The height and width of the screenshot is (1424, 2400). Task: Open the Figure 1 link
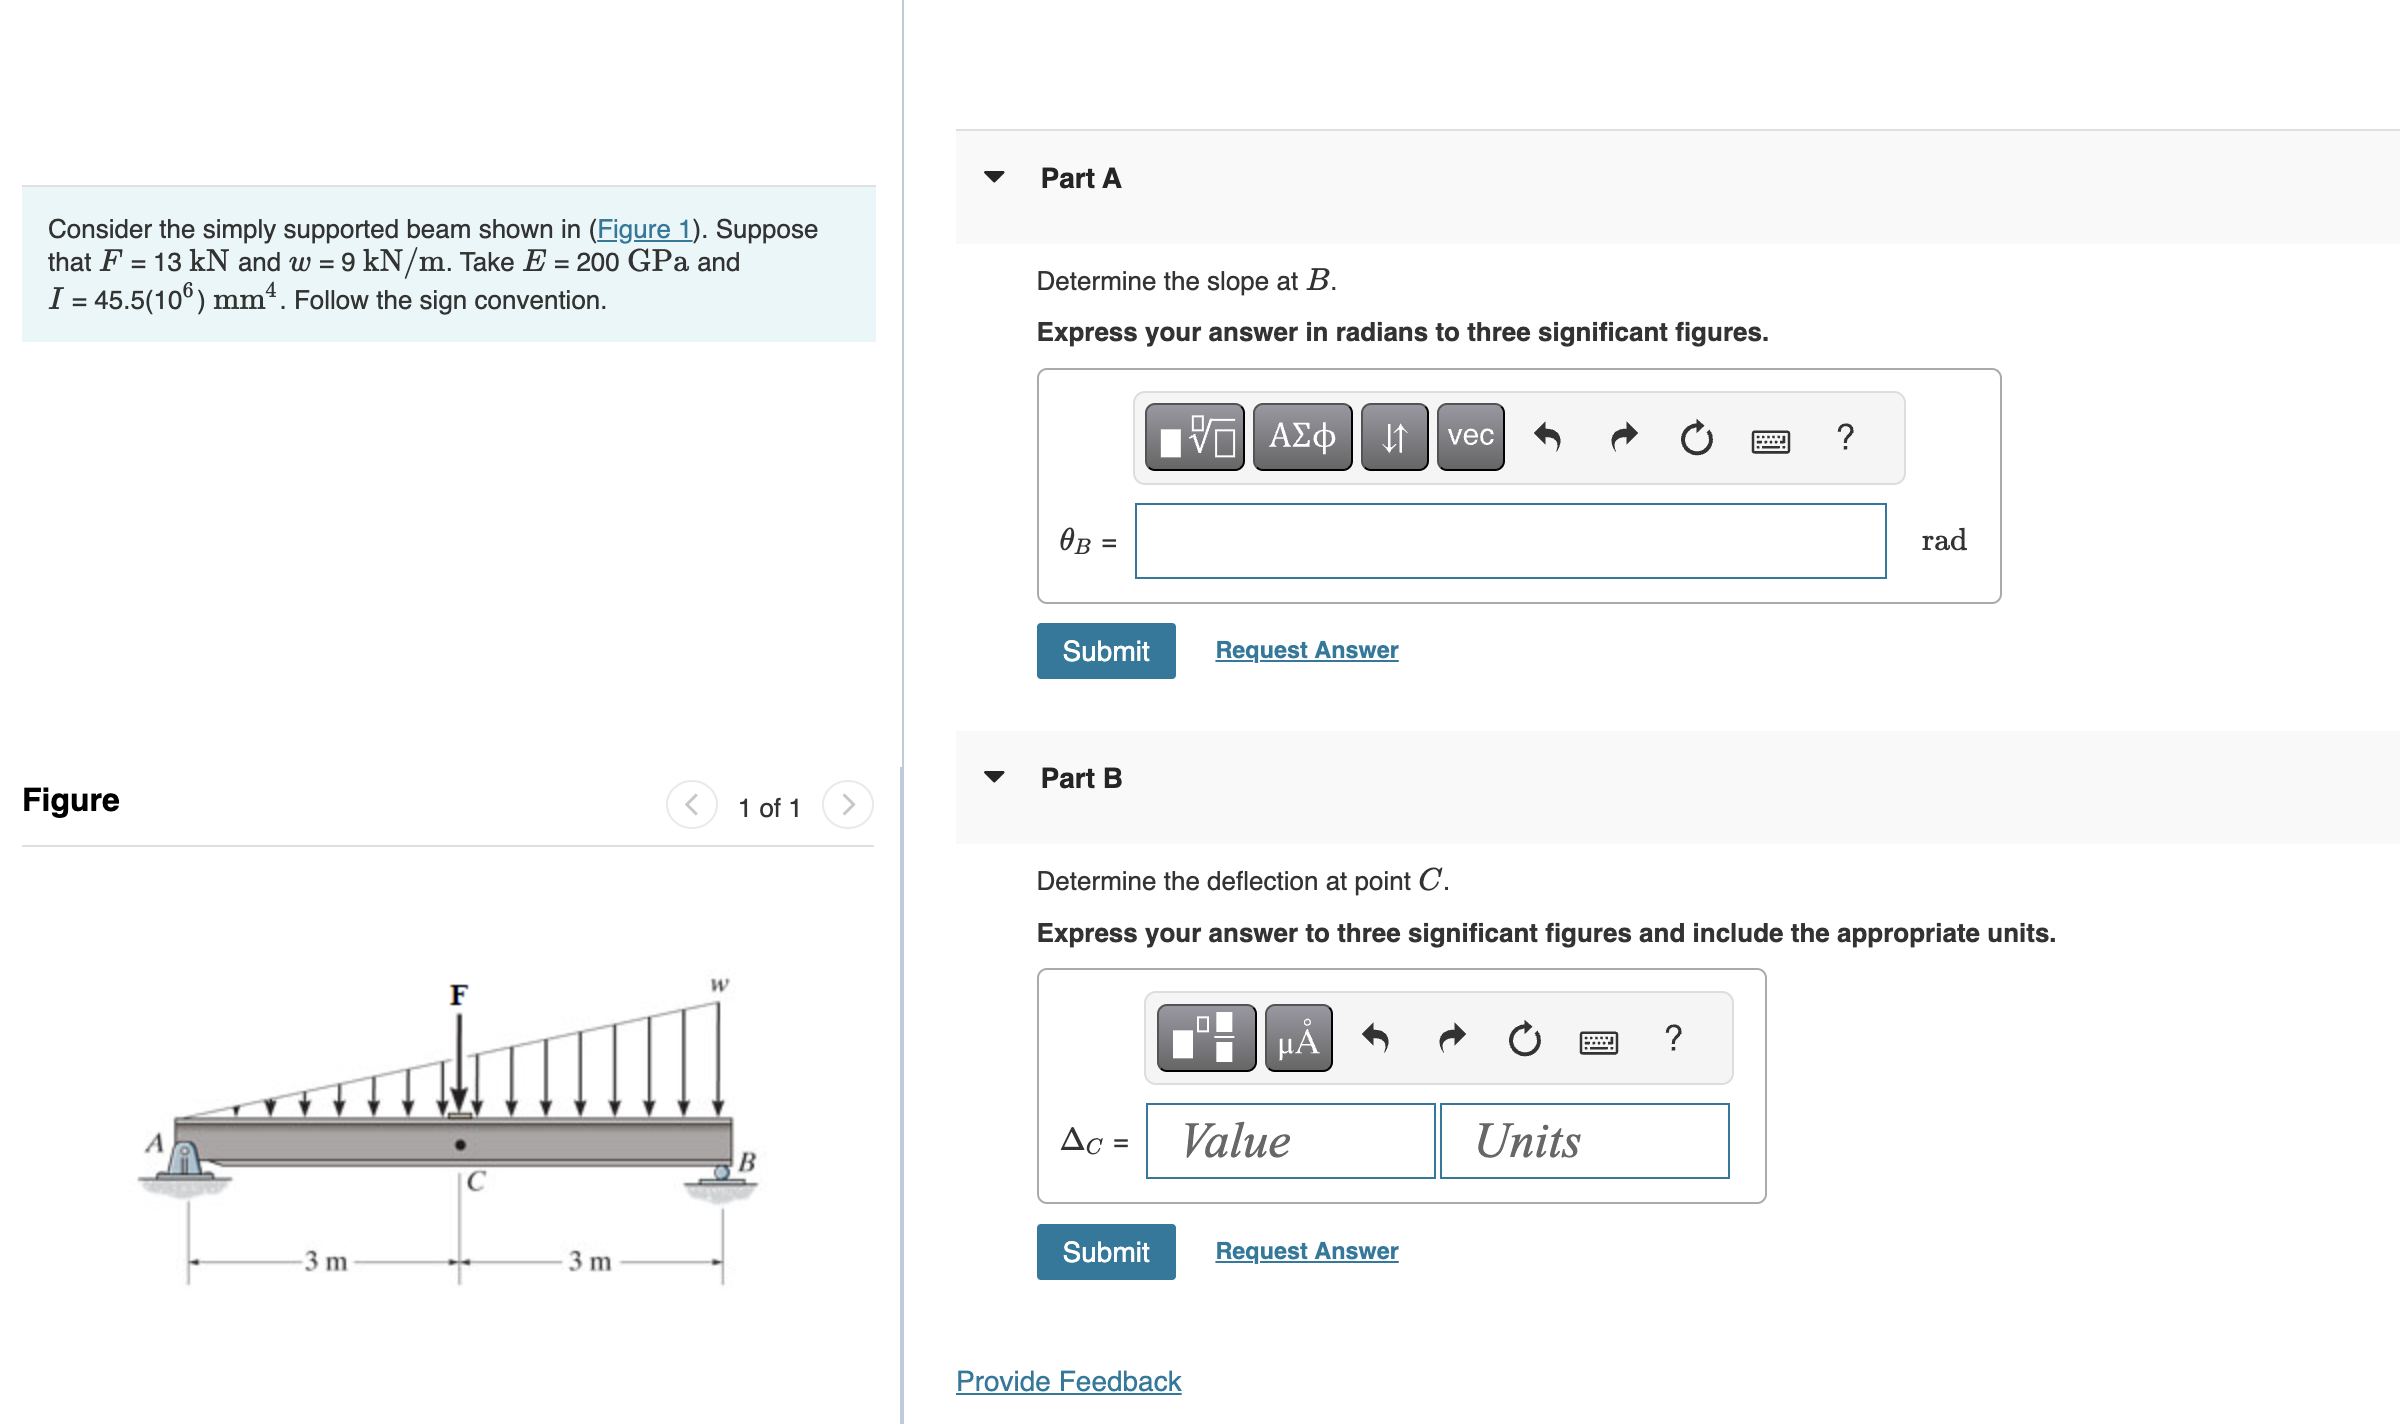[643, 229]
